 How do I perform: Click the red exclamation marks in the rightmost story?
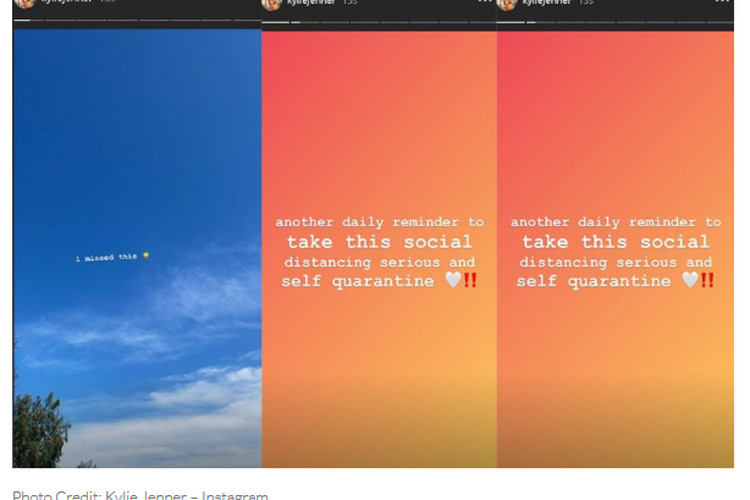tap(707, 280)
